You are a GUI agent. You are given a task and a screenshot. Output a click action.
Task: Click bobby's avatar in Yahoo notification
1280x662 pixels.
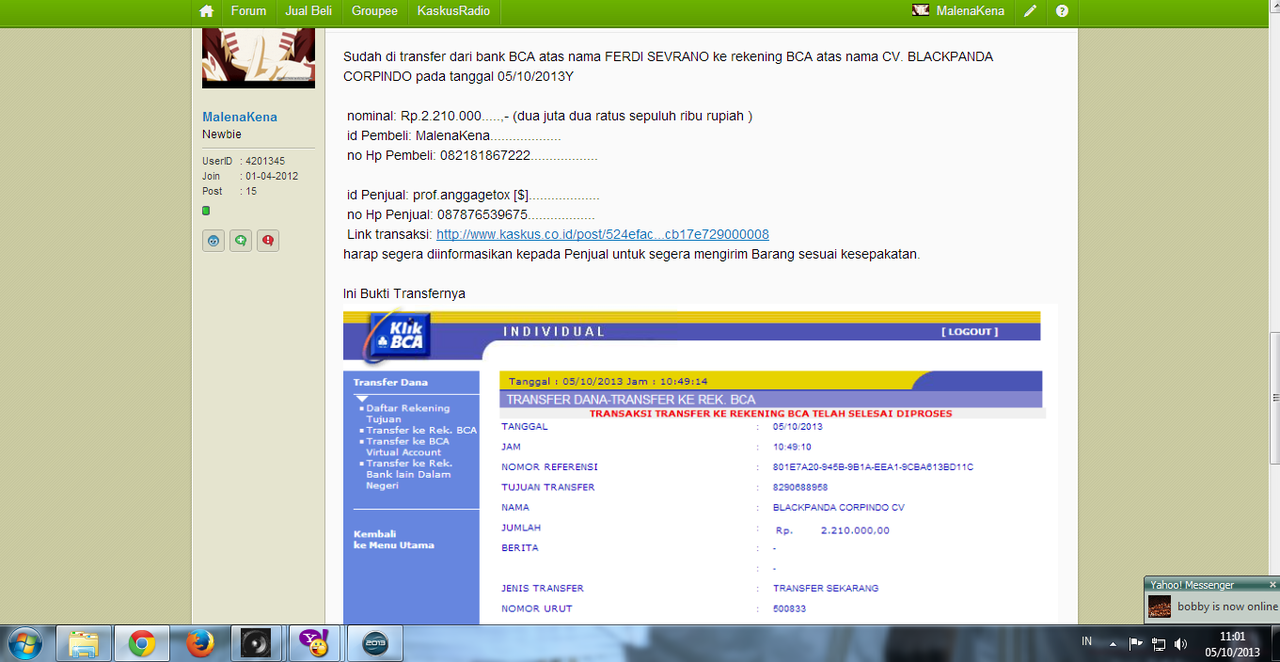click(1159, 606)
